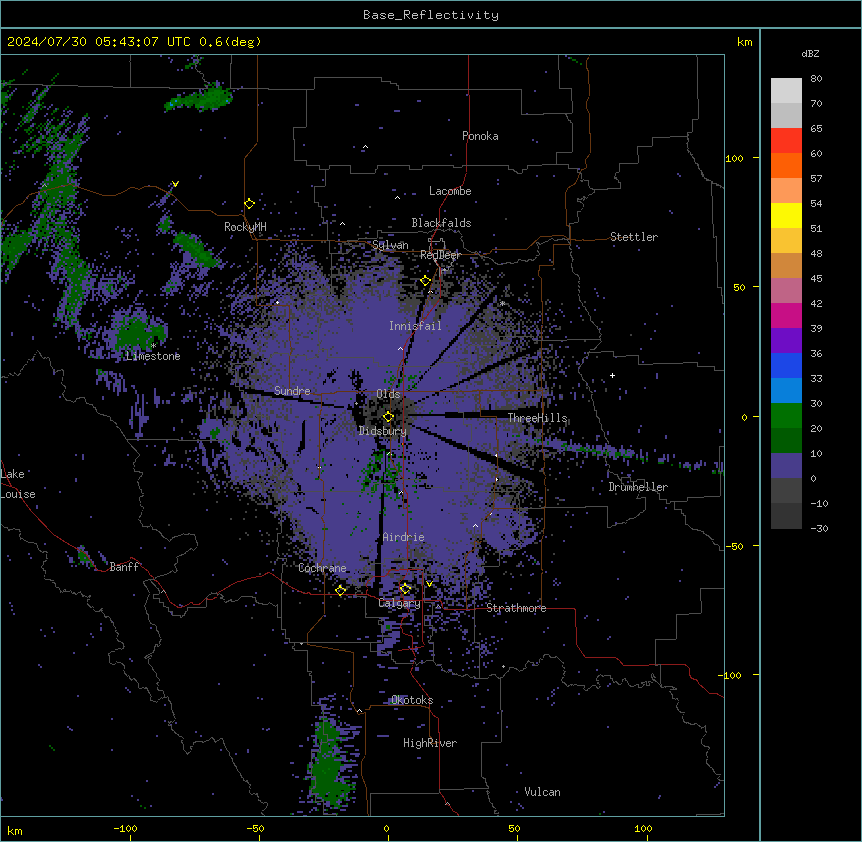The height and width of the screenshot is (842, 862).
Task: Pick the magenta 39-42 dBZ legend swatch
Action: pyautogui.click(x=786, y=315)
